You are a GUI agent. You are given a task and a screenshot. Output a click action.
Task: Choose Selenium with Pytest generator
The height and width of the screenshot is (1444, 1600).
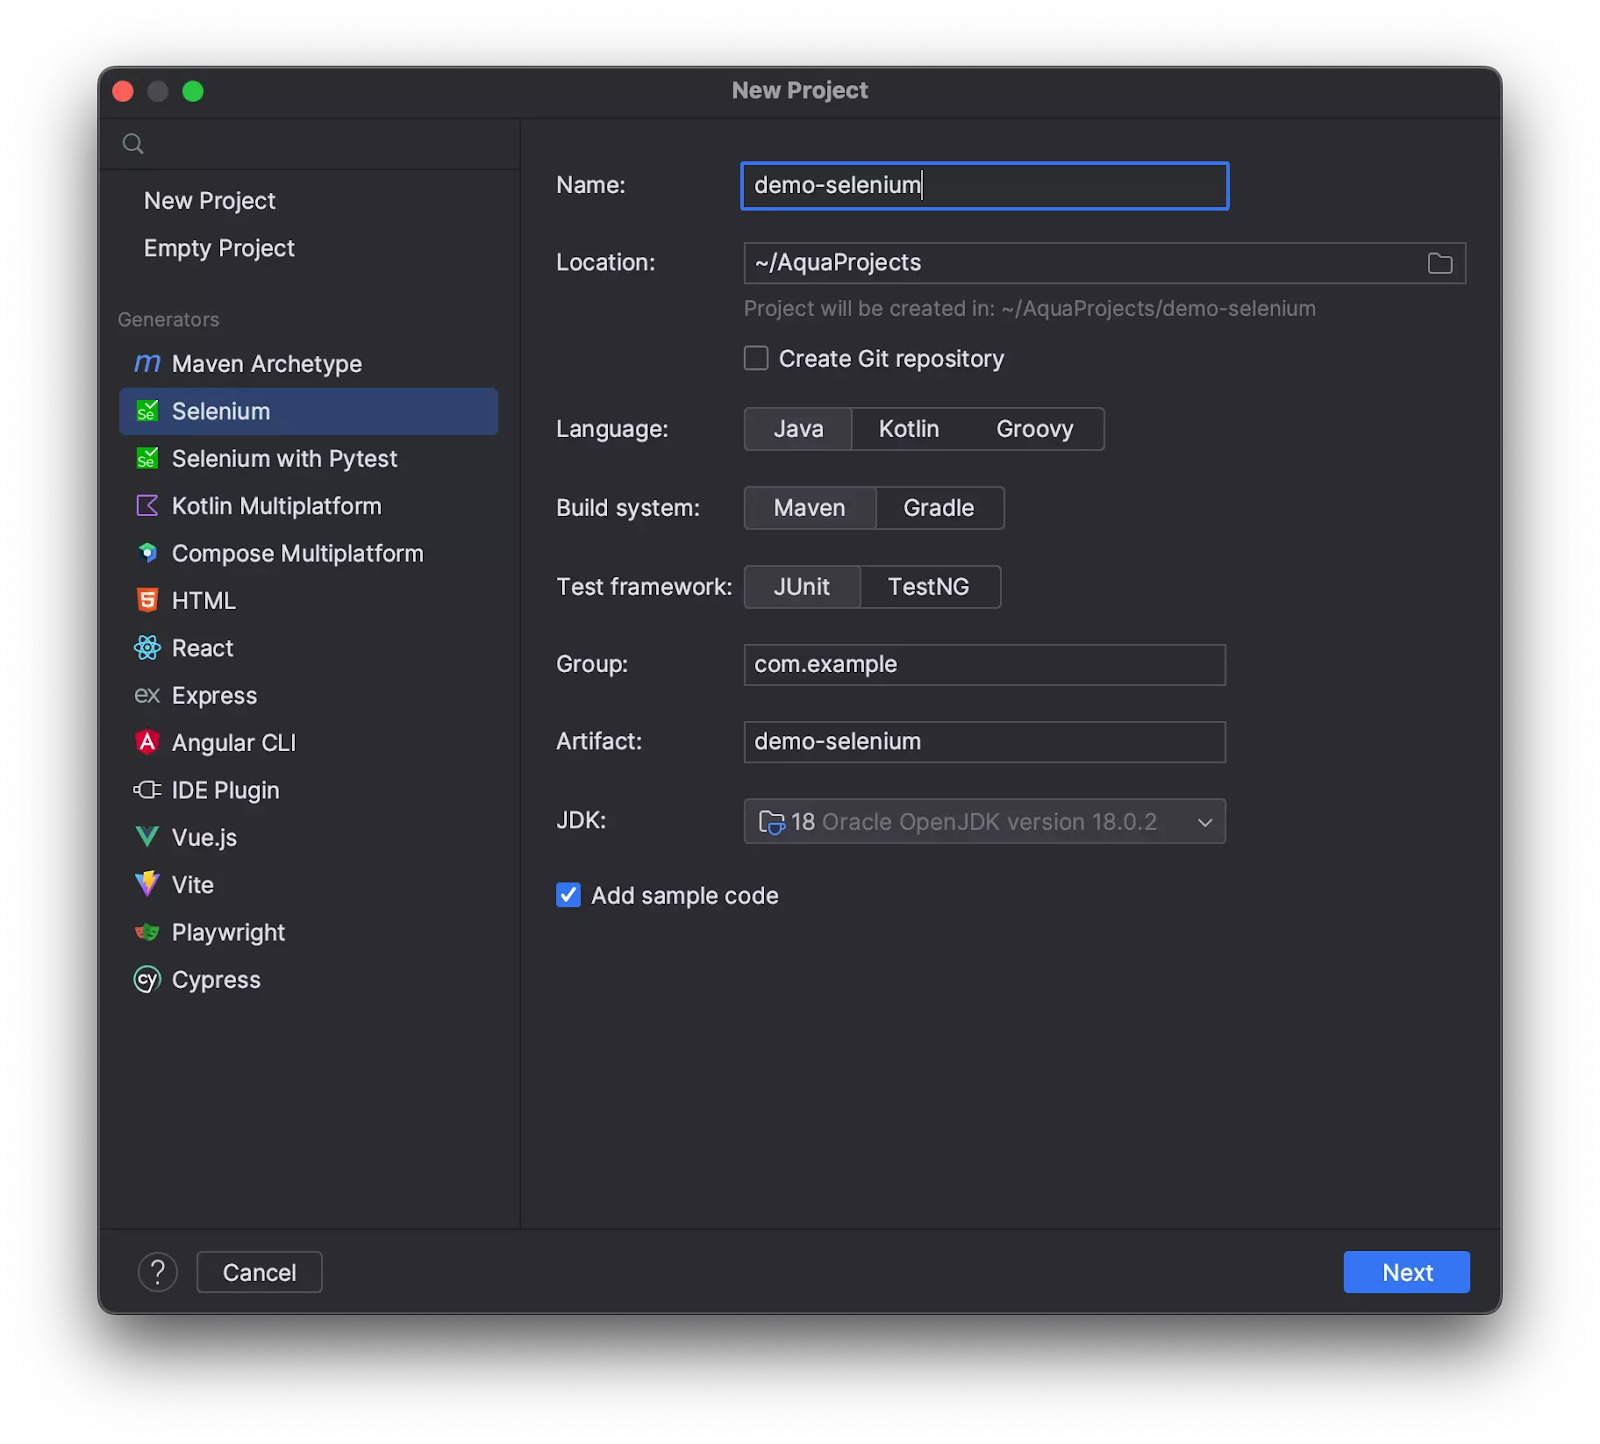click(x=308, y=459)
